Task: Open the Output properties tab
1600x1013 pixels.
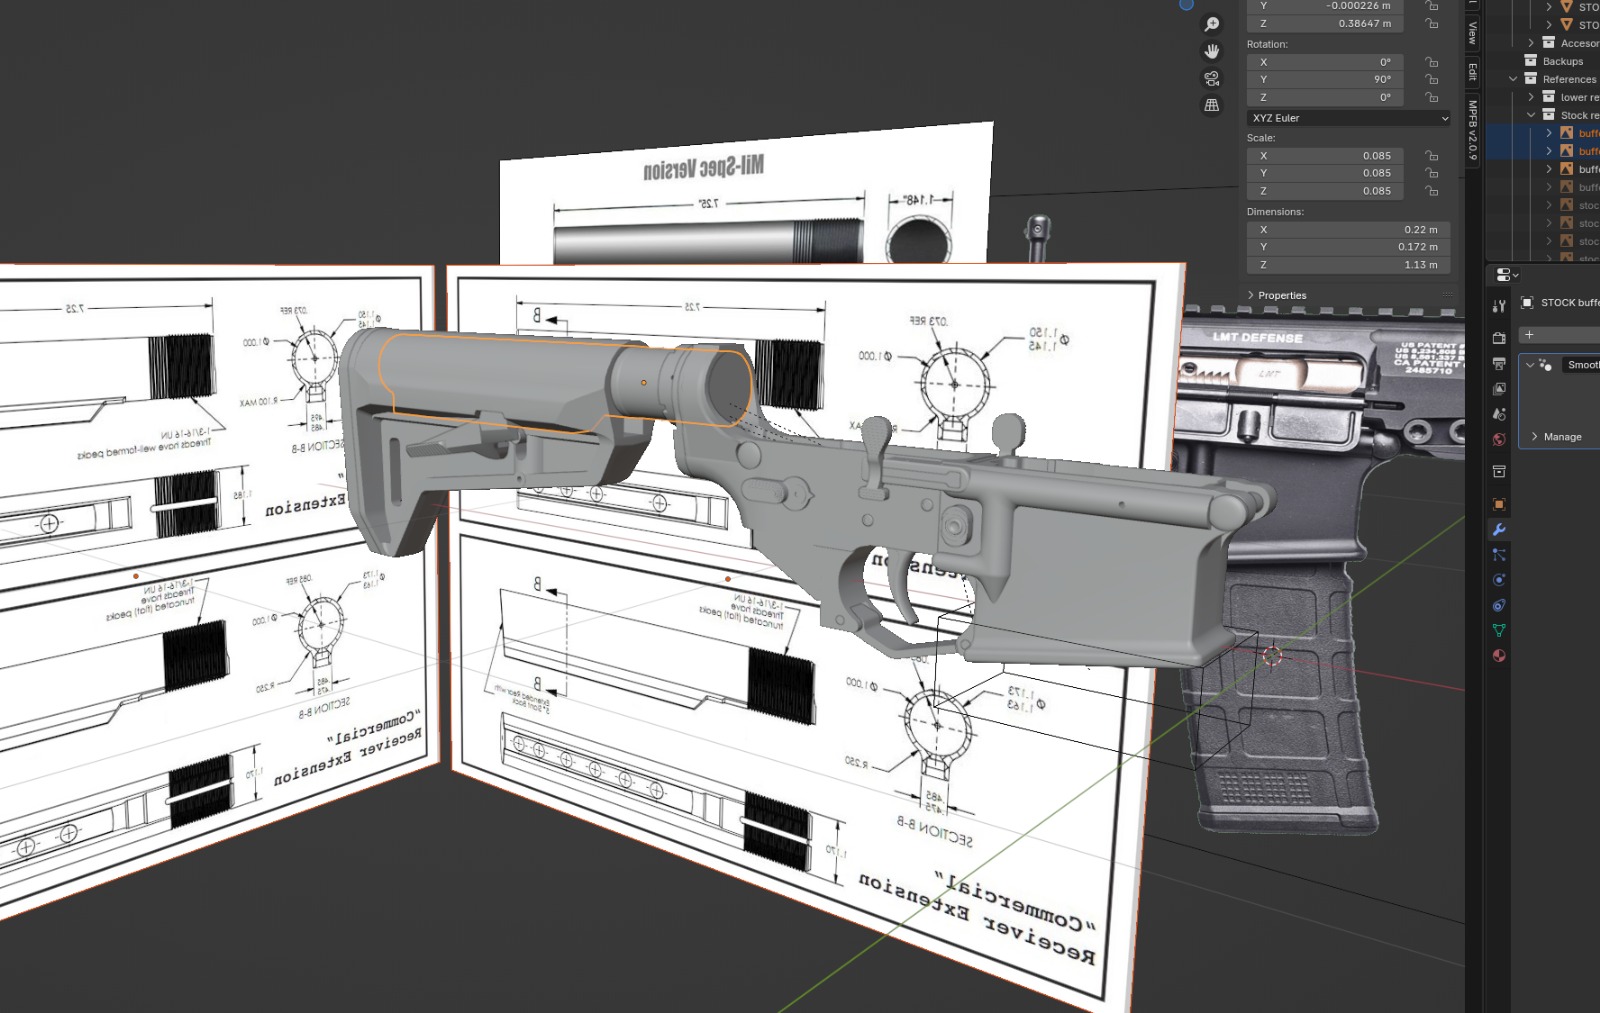Action: (1499, 363)
